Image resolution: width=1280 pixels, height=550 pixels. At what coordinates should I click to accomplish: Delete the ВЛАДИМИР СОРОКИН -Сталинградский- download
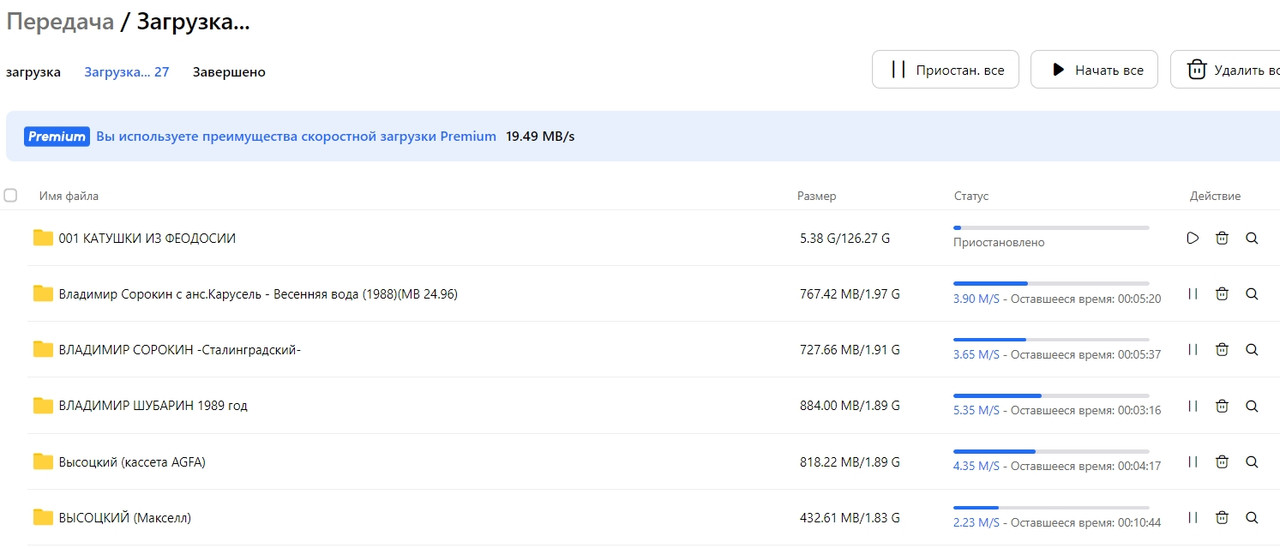[1222, 350]
